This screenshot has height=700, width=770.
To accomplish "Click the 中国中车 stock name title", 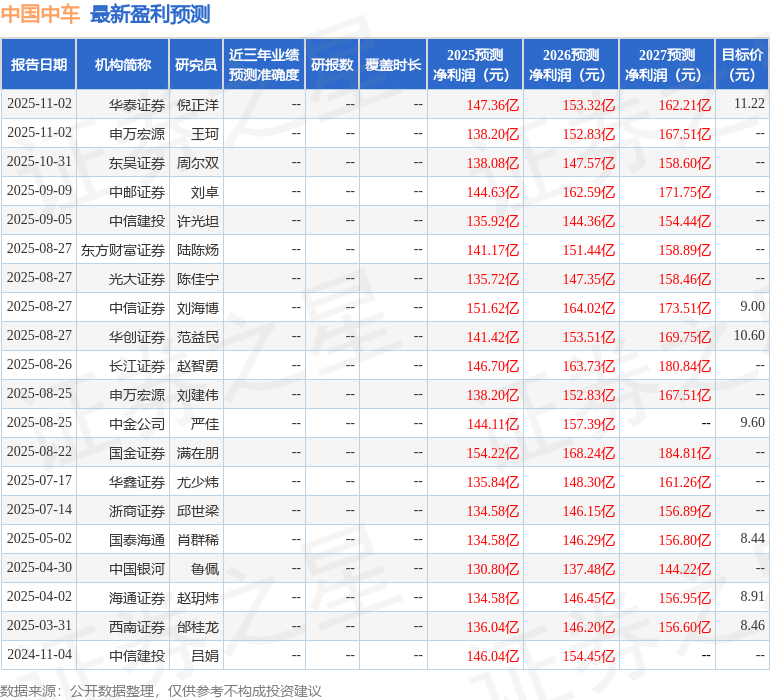I will click(x=41, y=14).
